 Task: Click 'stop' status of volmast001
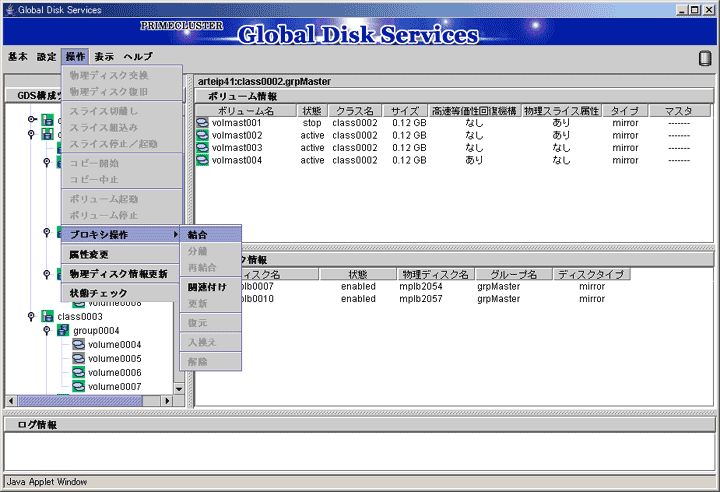312,123
